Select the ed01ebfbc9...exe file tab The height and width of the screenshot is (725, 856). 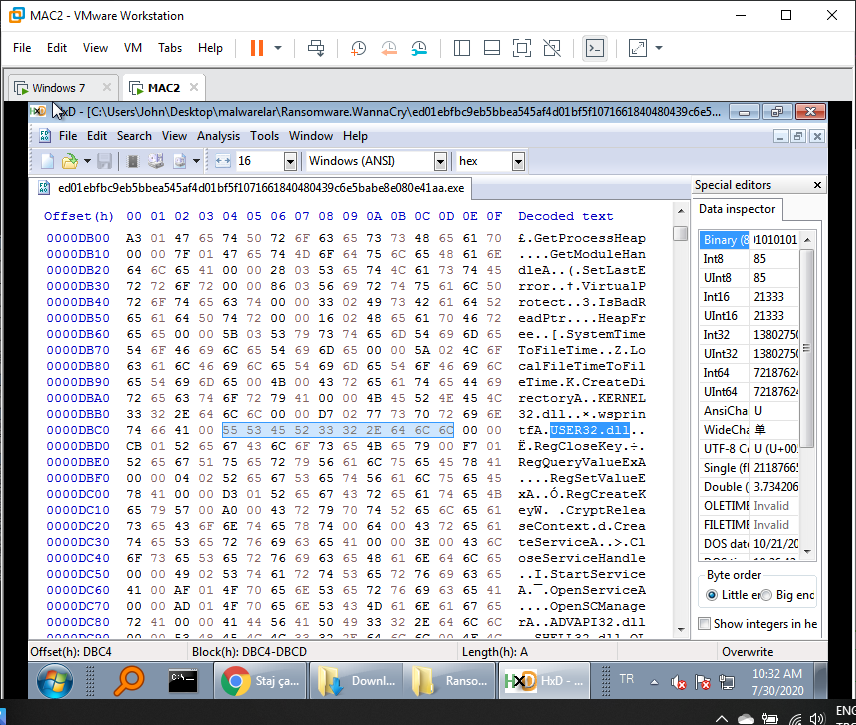click(x=251, y=188)
